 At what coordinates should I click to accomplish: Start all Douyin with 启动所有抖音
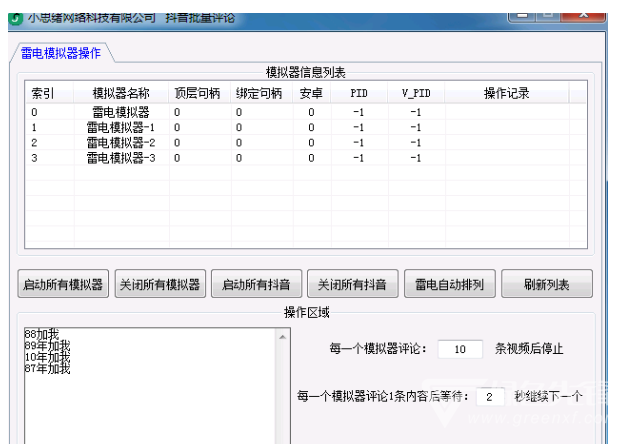(255, 284)
